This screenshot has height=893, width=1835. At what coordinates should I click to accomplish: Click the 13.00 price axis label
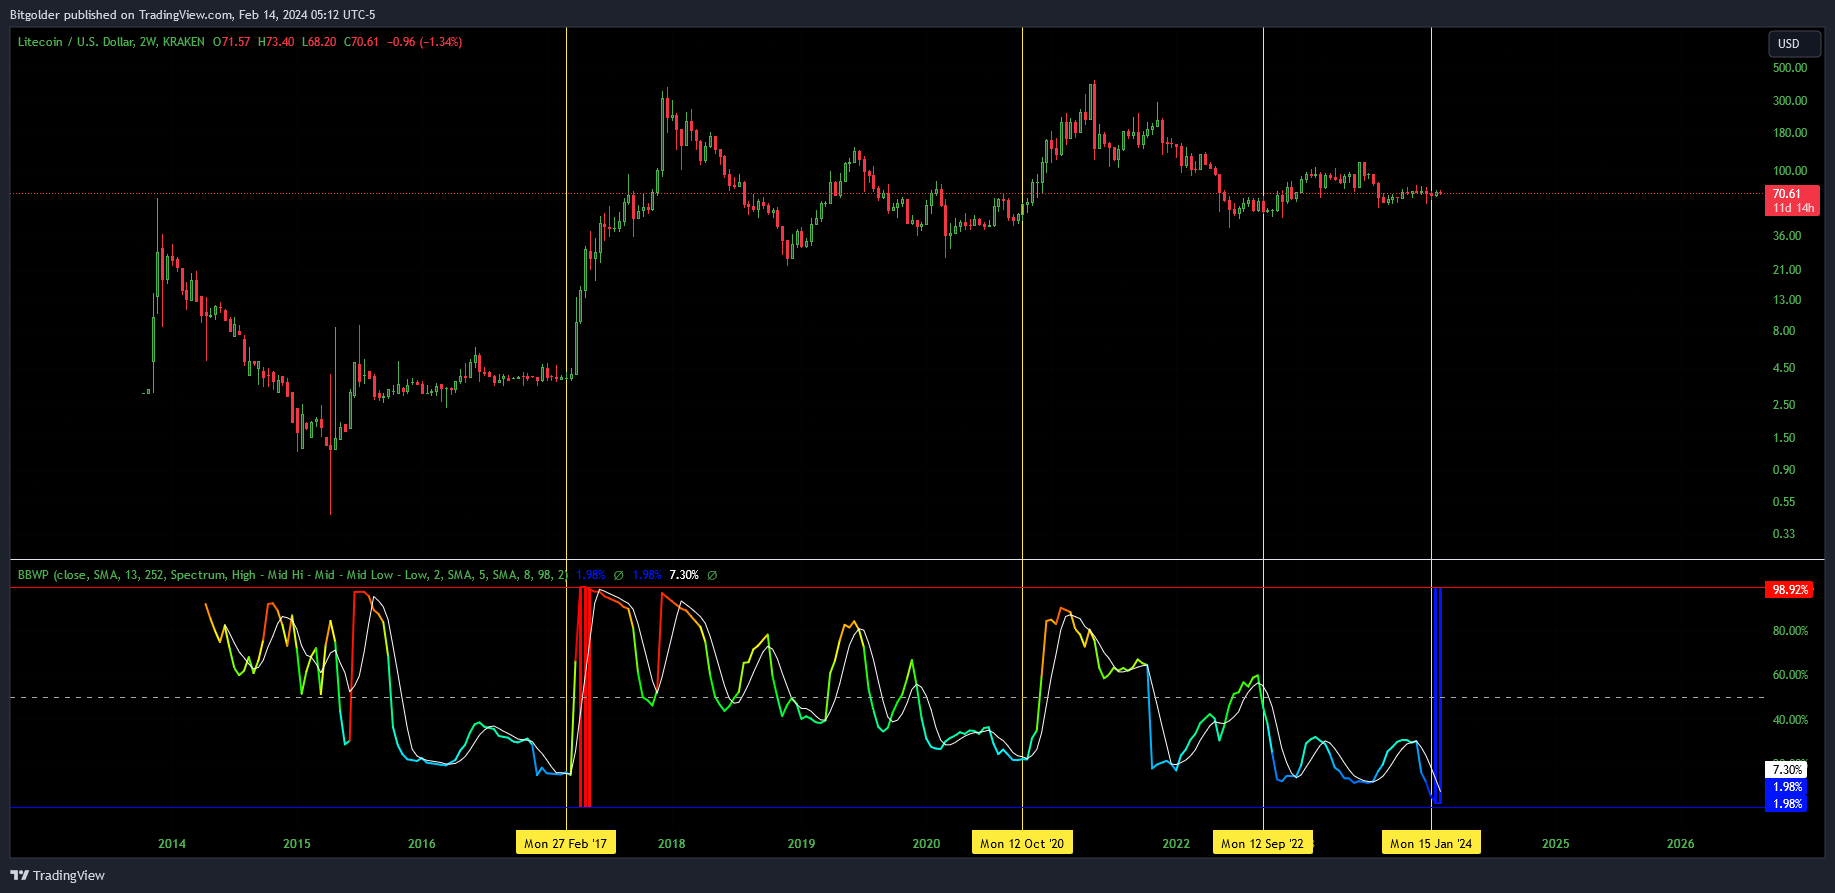click(x=1787, y=300)
